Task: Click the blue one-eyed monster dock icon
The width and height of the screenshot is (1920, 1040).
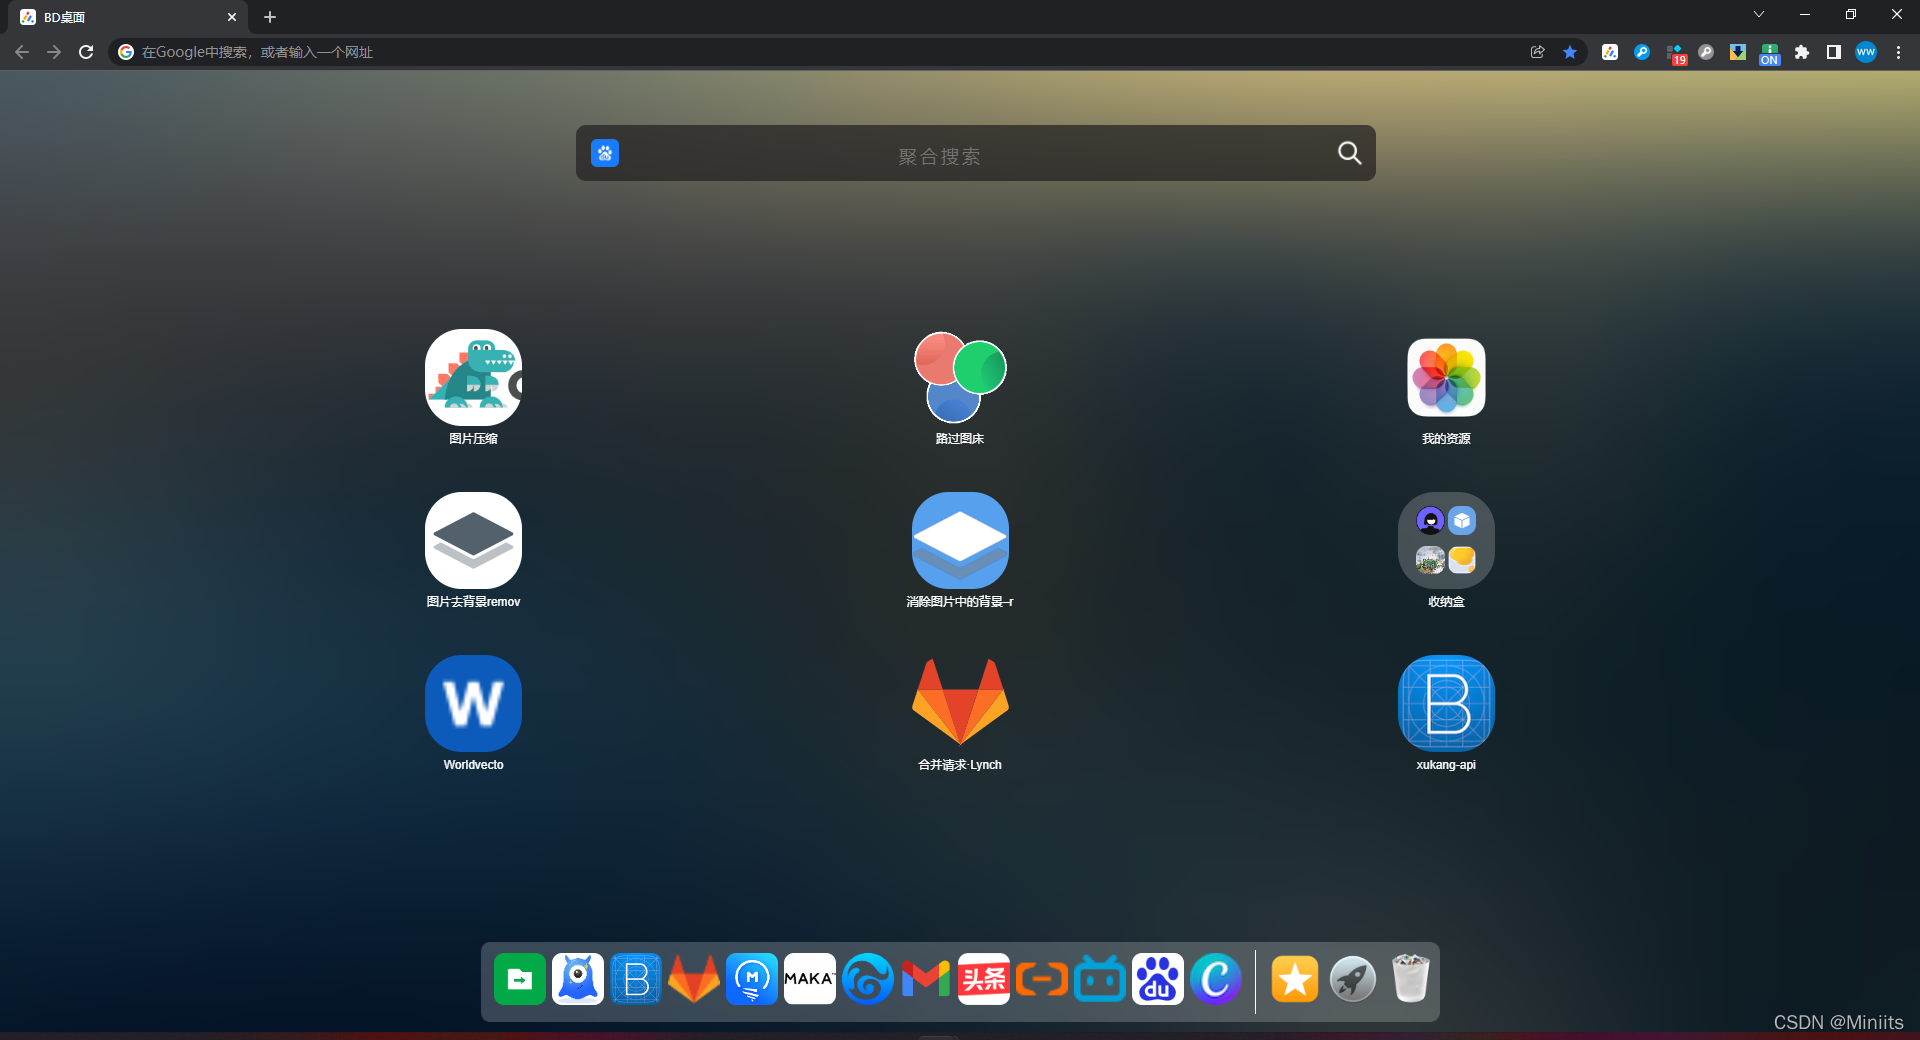Action: [x=578, y=979]
